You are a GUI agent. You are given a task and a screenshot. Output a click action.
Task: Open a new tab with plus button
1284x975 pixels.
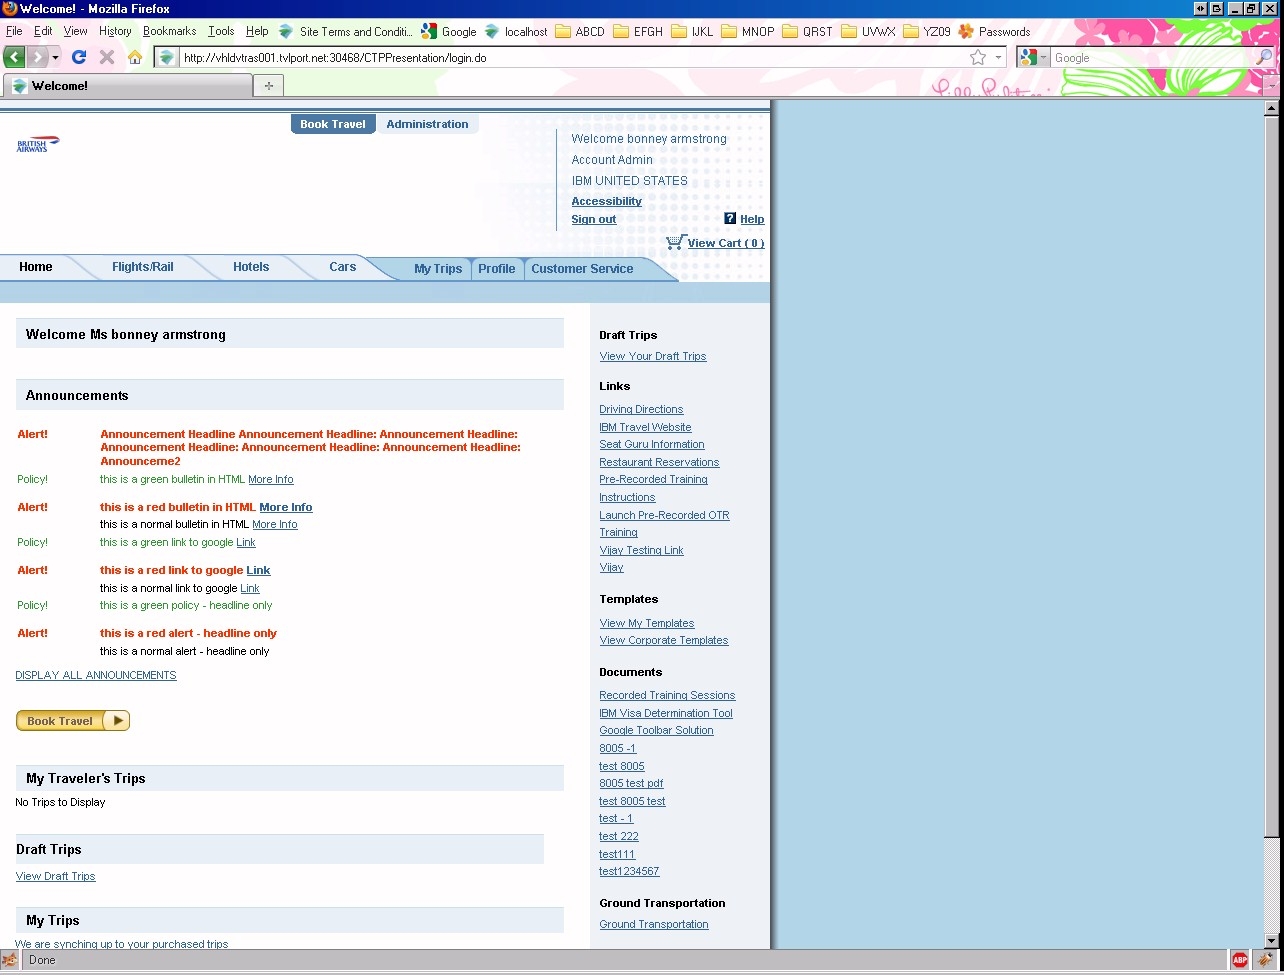(268, 86)
